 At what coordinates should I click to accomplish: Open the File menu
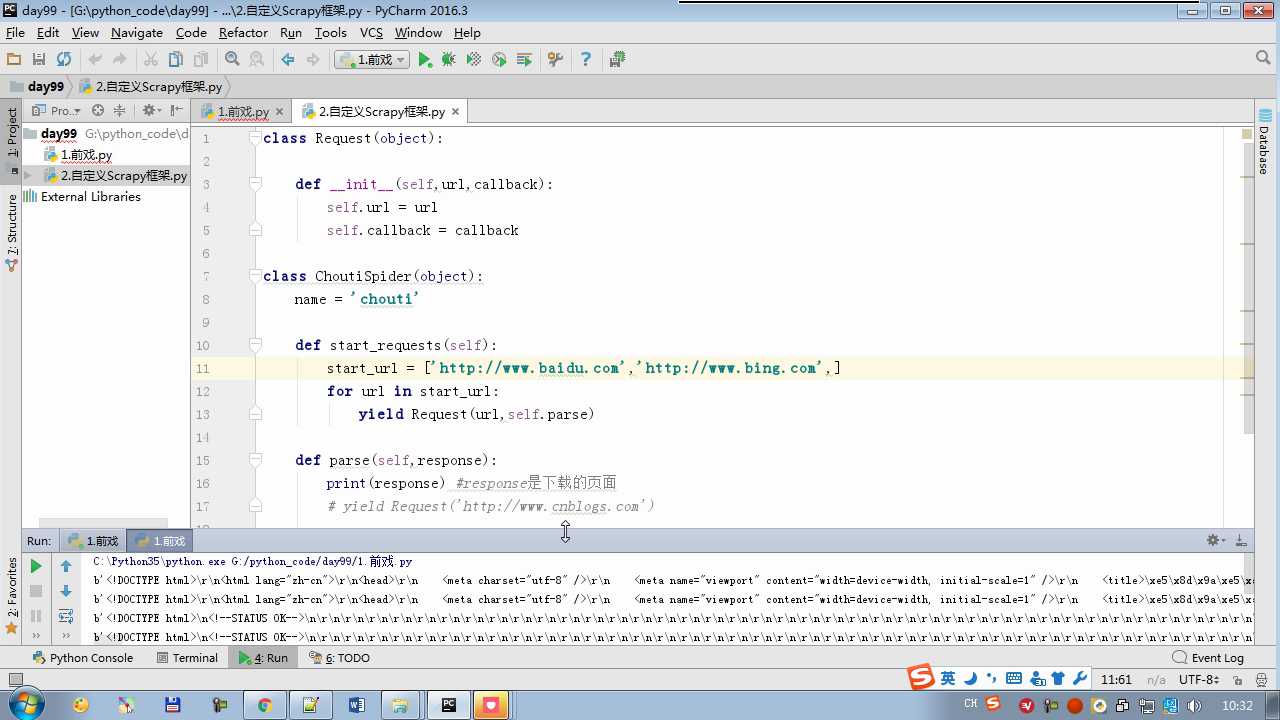click(x=15, y=32)
